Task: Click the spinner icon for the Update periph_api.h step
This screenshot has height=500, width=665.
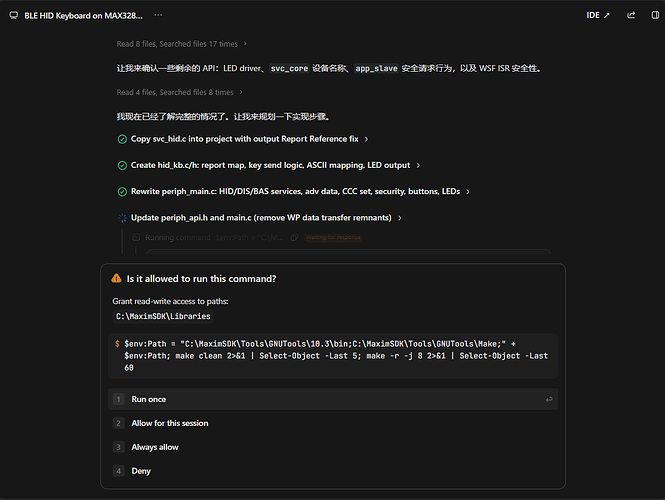Action: (x=122, y=218)
